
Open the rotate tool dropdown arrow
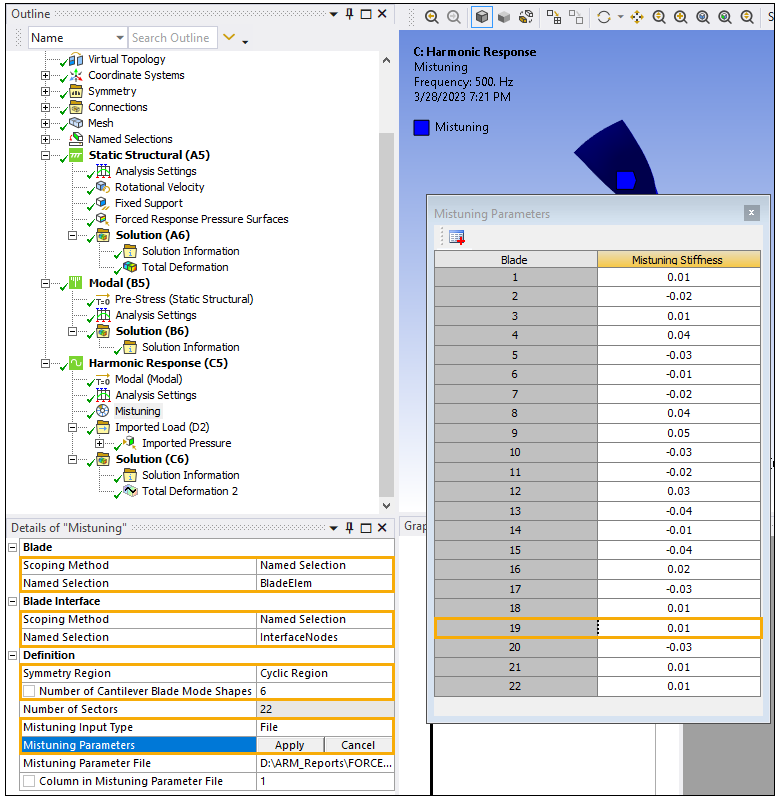pos(620,17)
